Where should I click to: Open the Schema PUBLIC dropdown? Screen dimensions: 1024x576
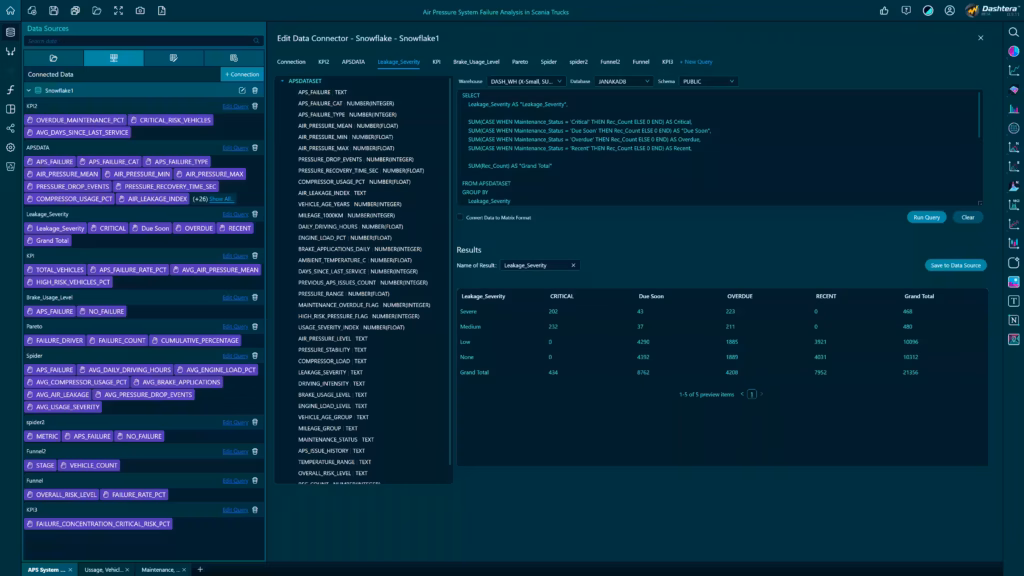[707, 81]
